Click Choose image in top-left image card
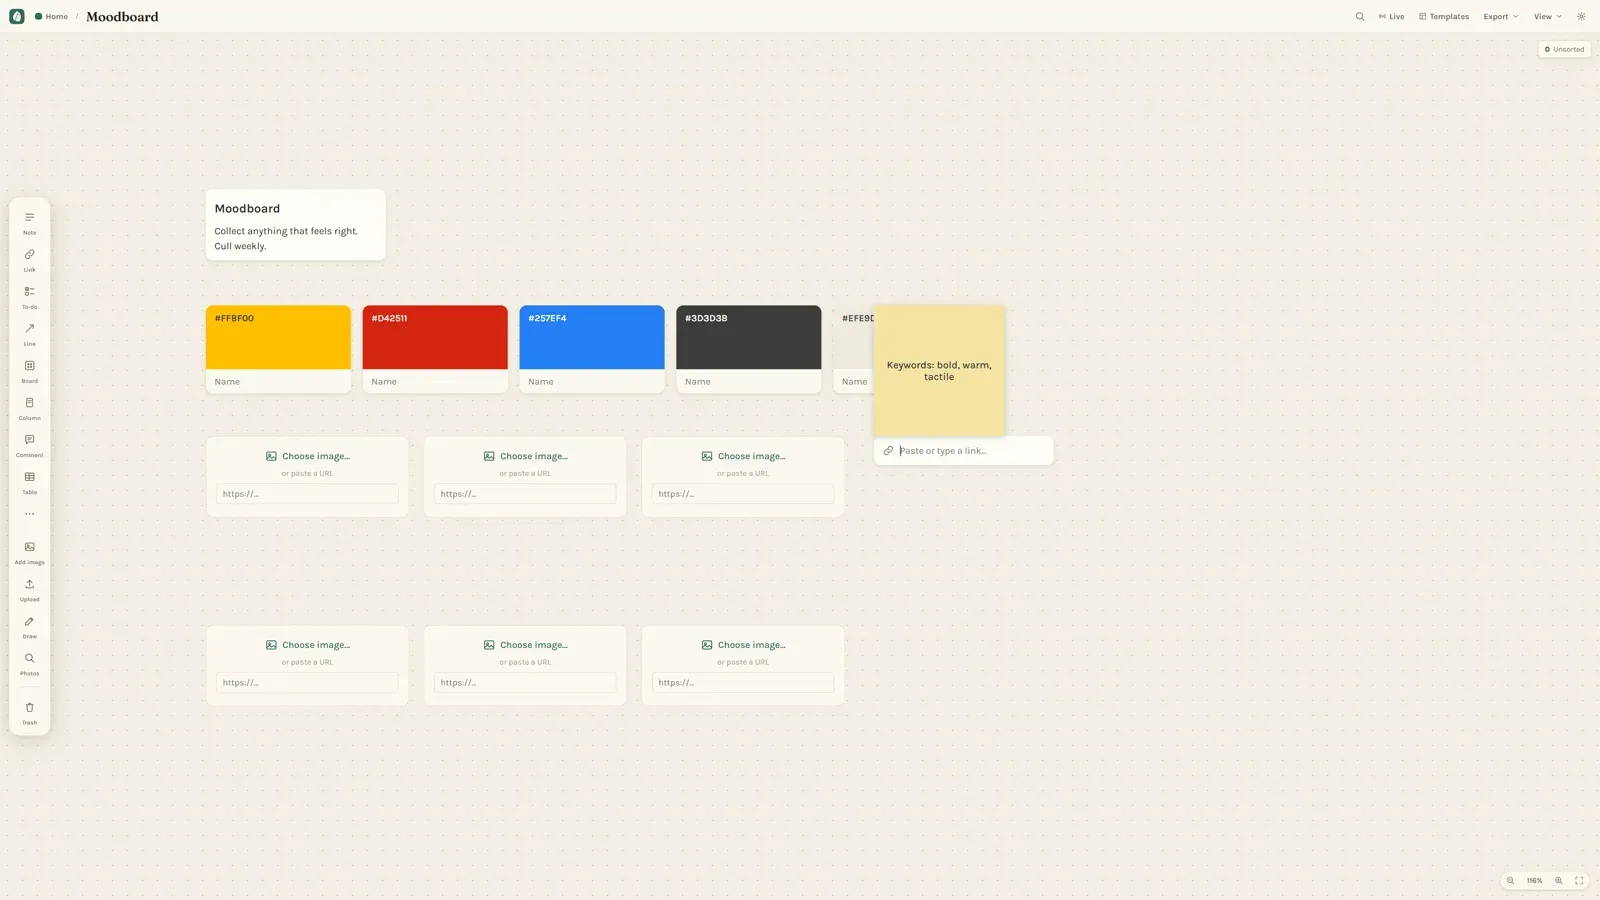1600x900 pixels. click(308, 456)
